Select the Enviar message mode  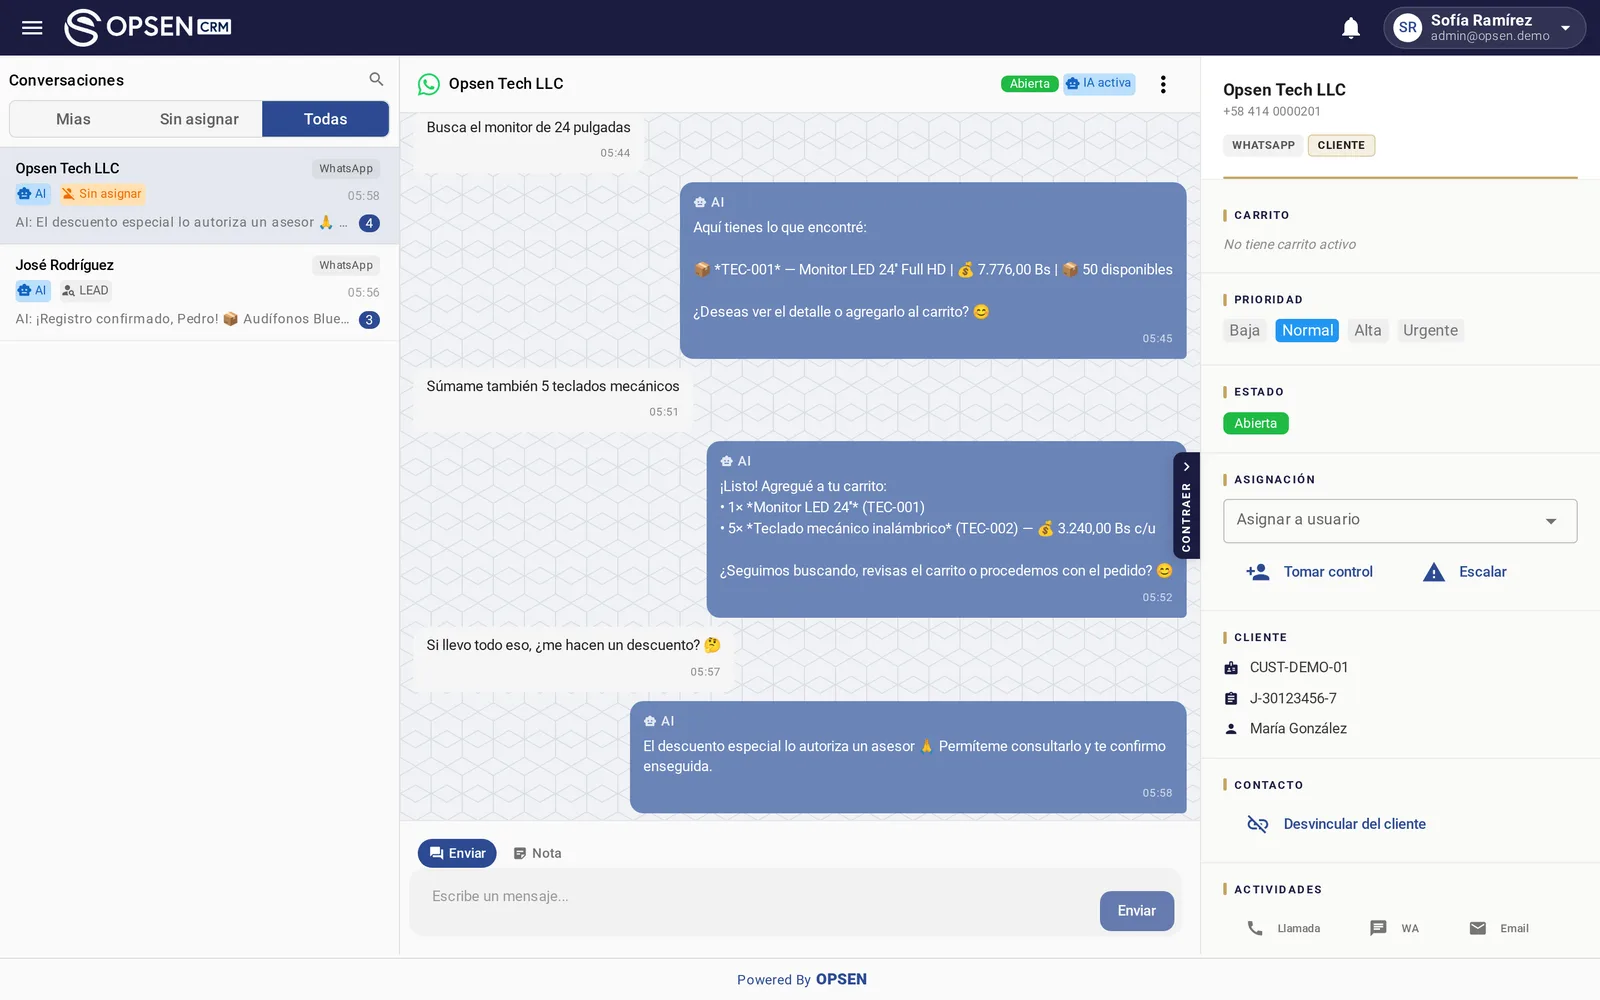tap(457, 853)
